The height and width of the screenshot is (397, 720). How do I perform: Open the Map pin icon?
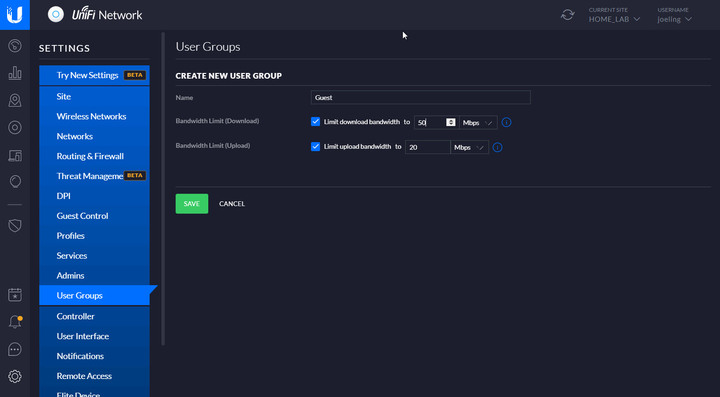(x=15, y=100)
